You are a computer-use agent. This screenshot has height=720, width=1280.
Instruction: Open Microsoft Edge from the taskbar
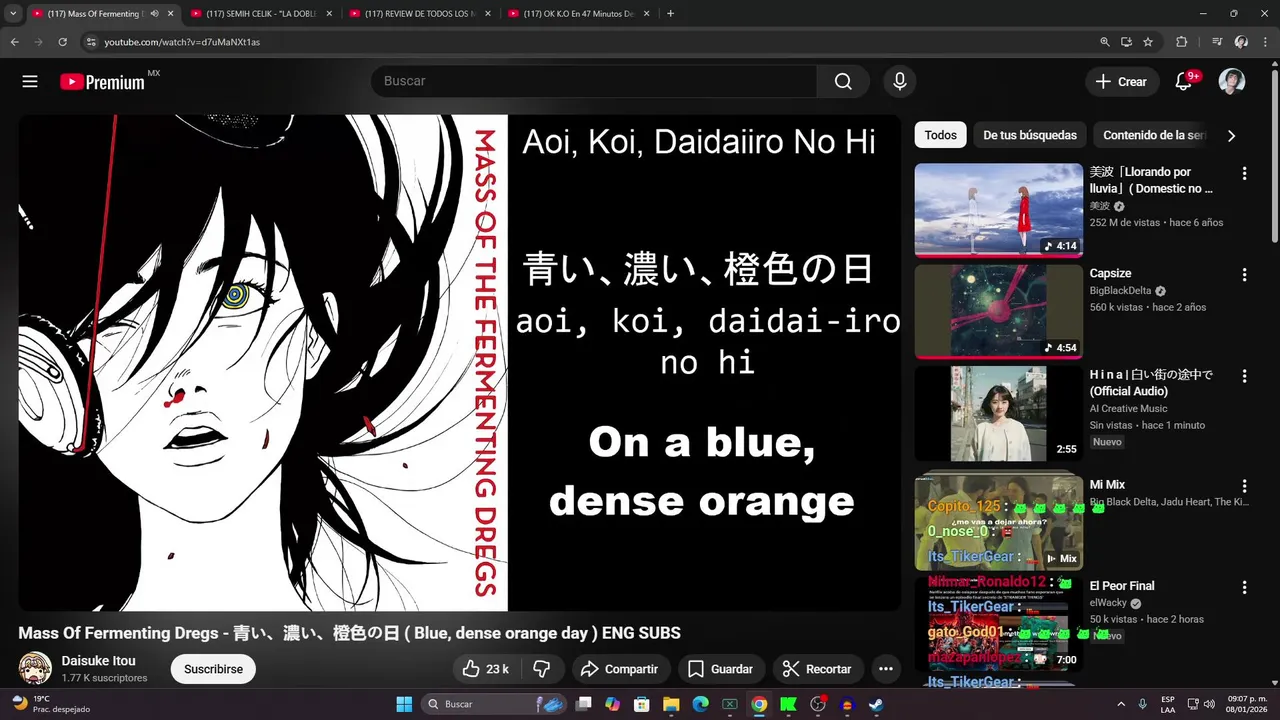tap(700, 704)
